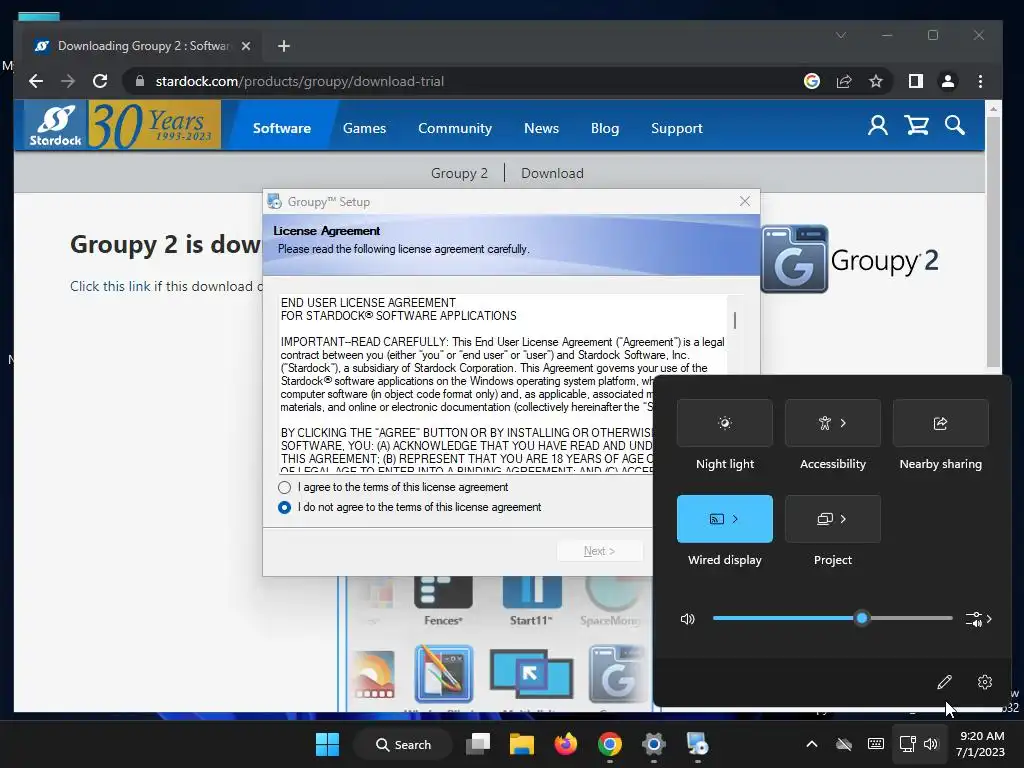Open the Software menu
Viewport: 1024px width, 768px height.
(x=281, y=128)
